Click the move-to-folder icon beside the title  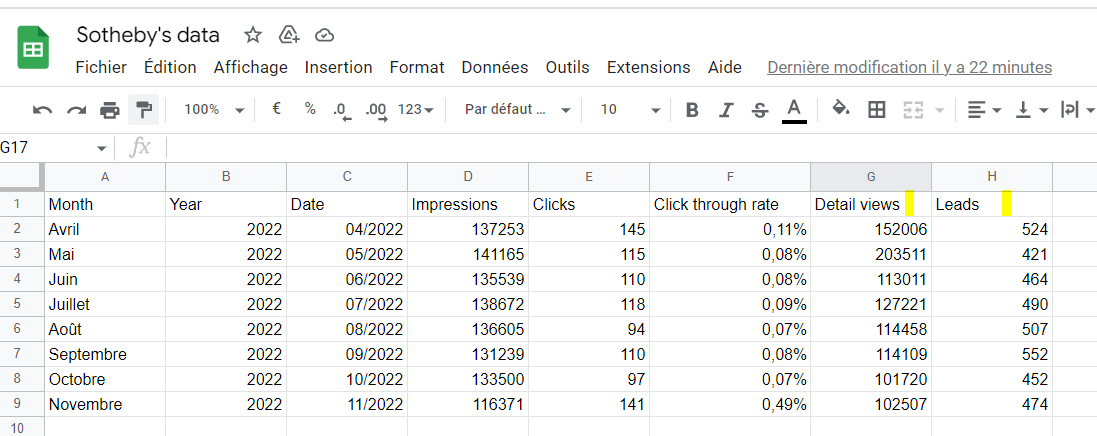coord(289,35)
